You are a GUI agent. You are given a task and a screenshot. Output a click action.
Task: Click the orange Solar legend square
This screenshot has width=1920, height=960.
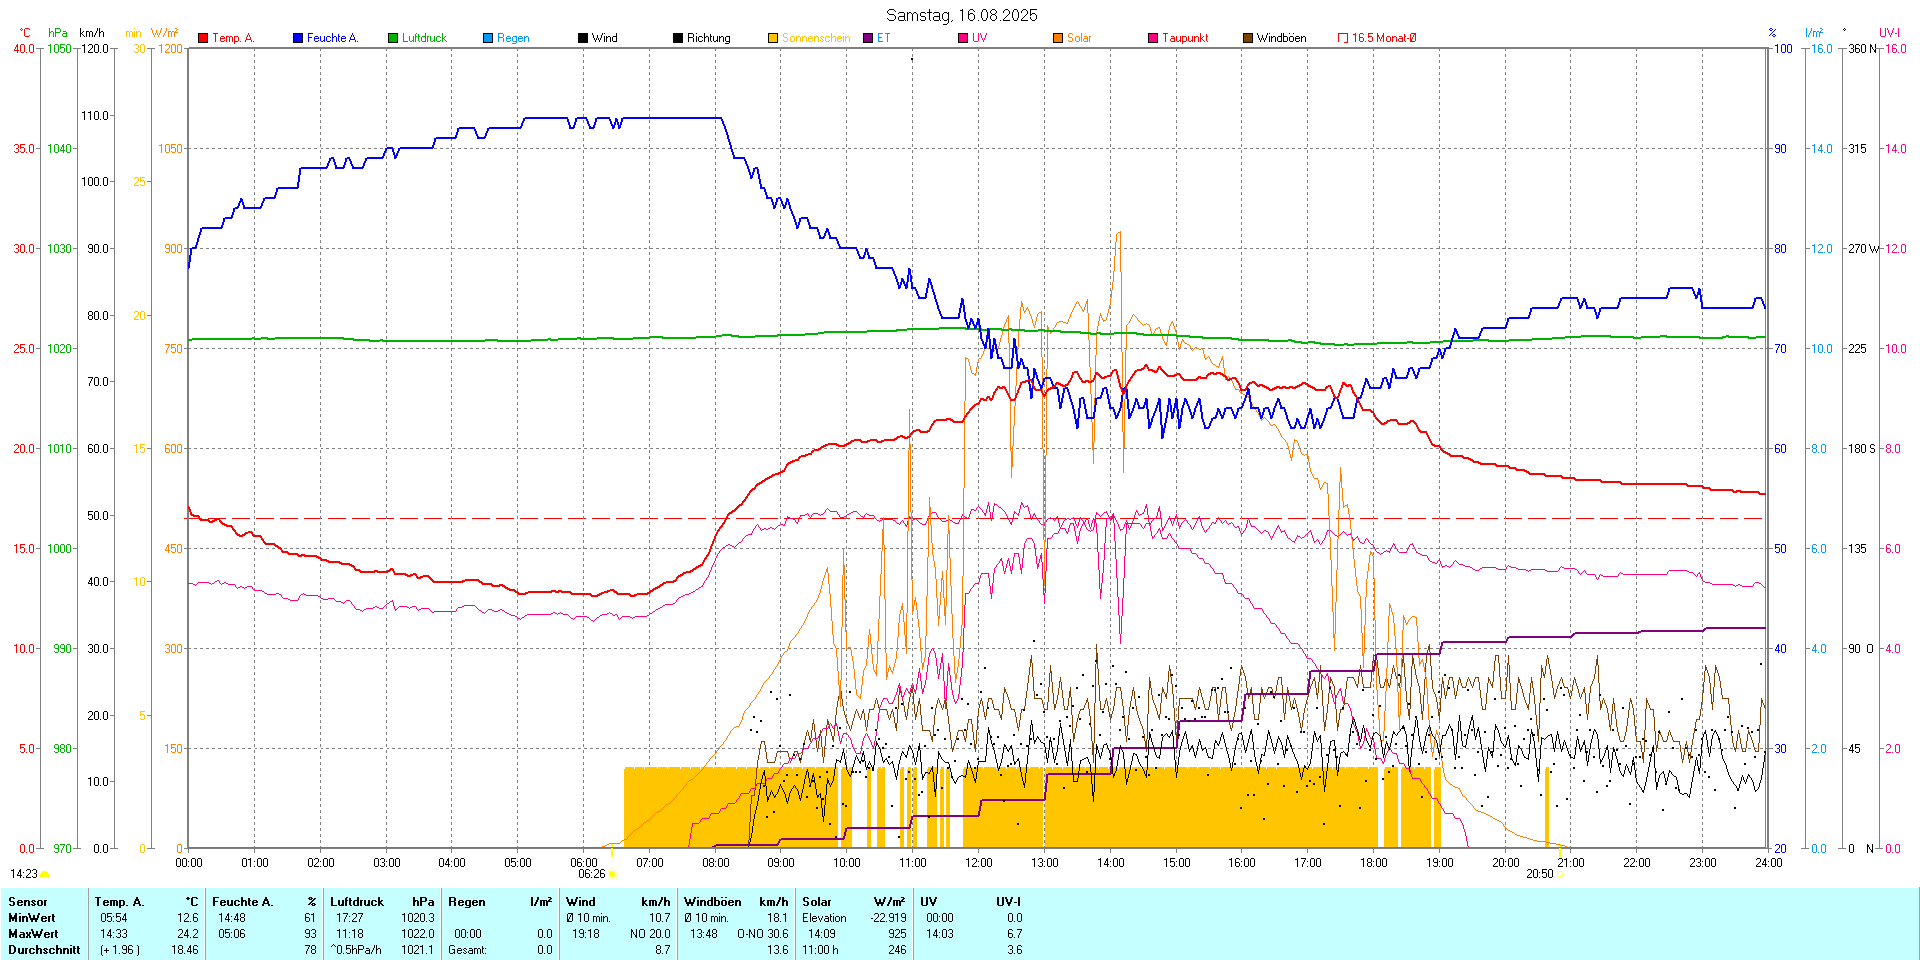click(1058, 38)
